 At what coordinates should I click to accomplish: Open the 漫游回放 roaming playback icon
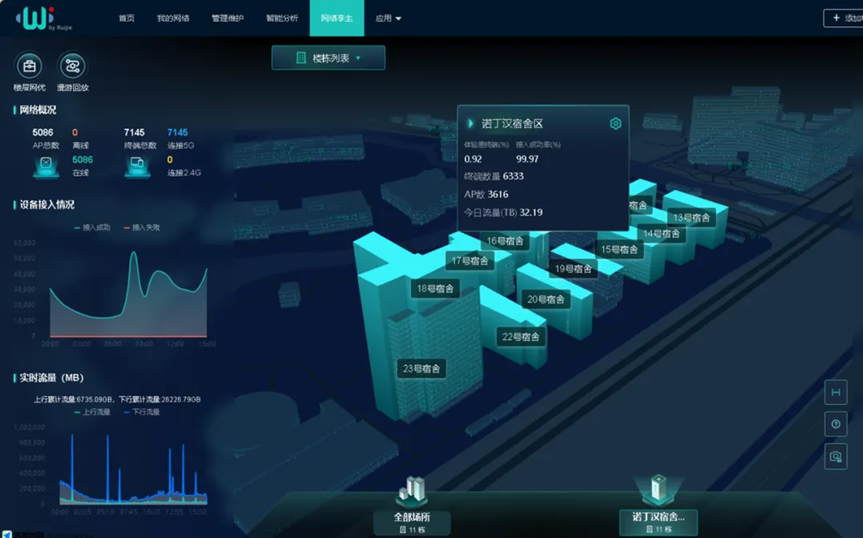pos(72,67)
